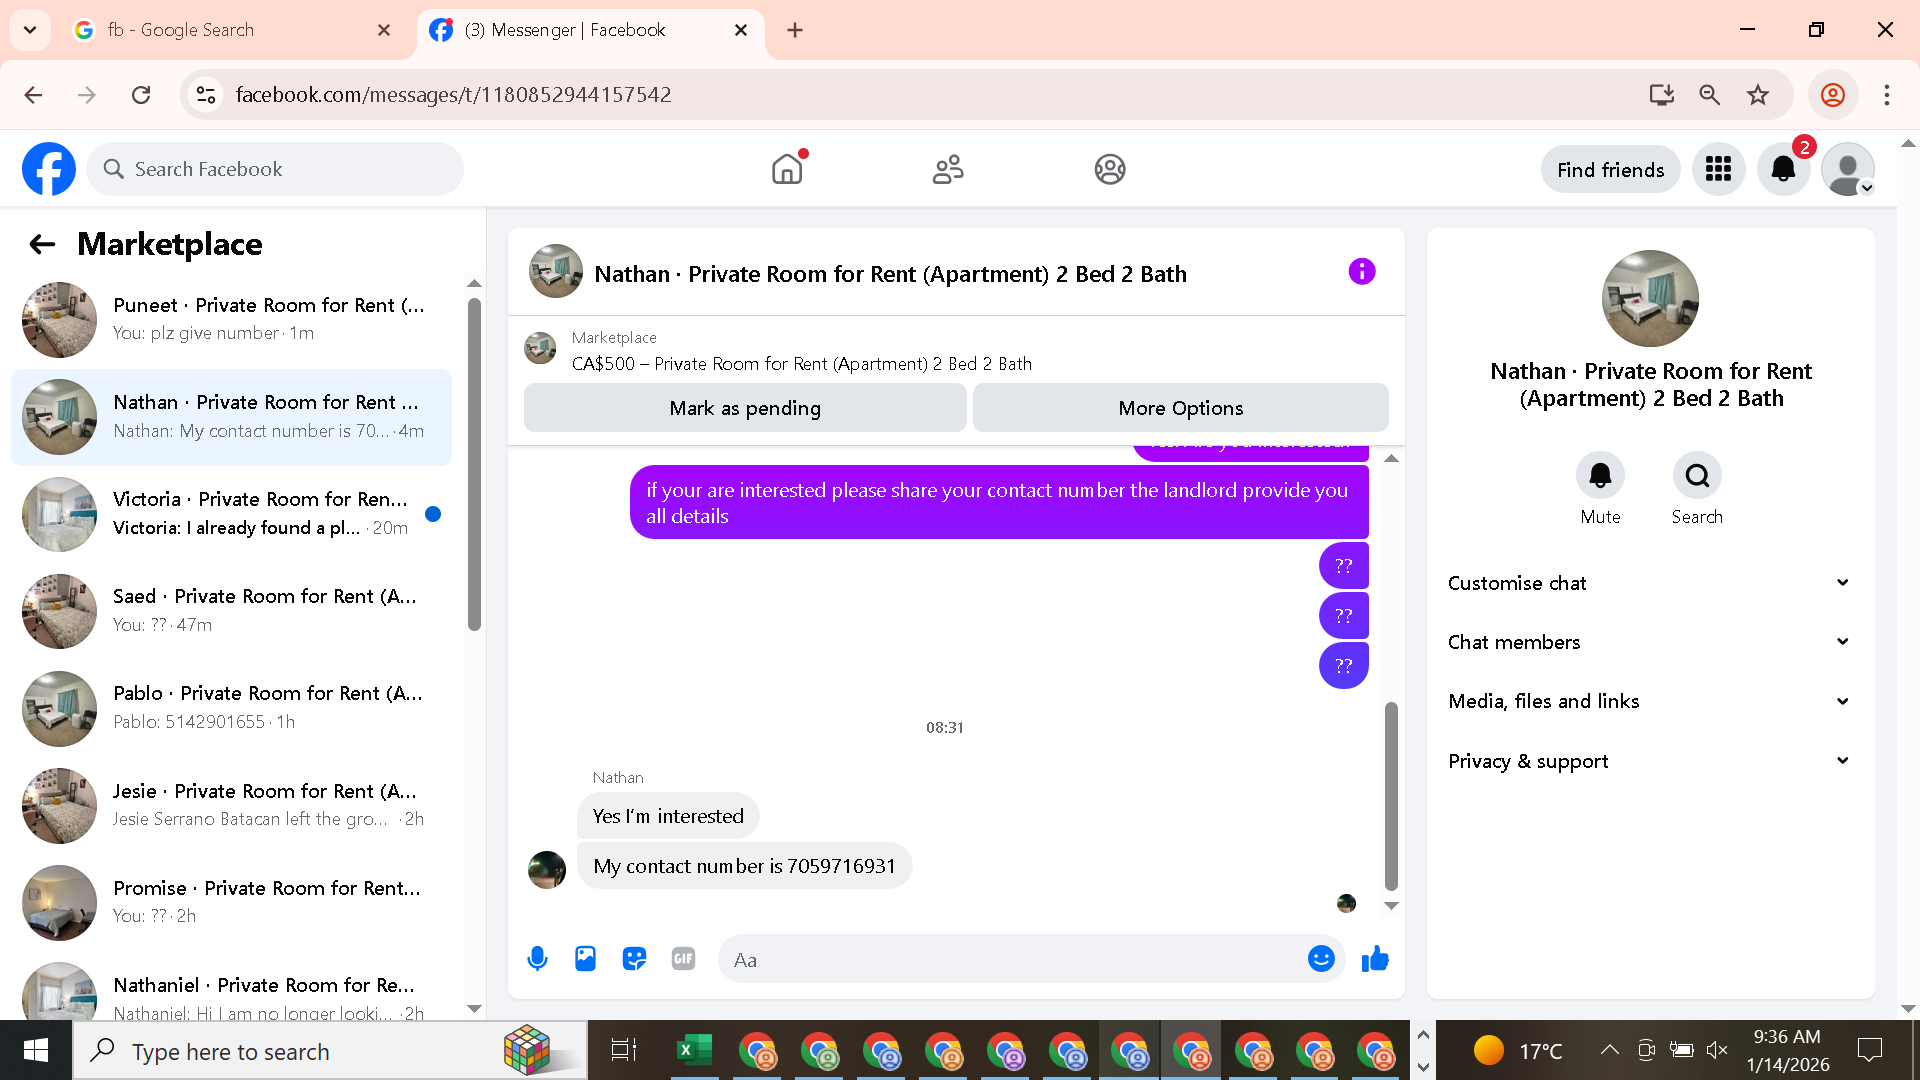This screenshot has height=1080, width=1920.
Task: Expand Media, files and links section
Action: pos(1648,701)
